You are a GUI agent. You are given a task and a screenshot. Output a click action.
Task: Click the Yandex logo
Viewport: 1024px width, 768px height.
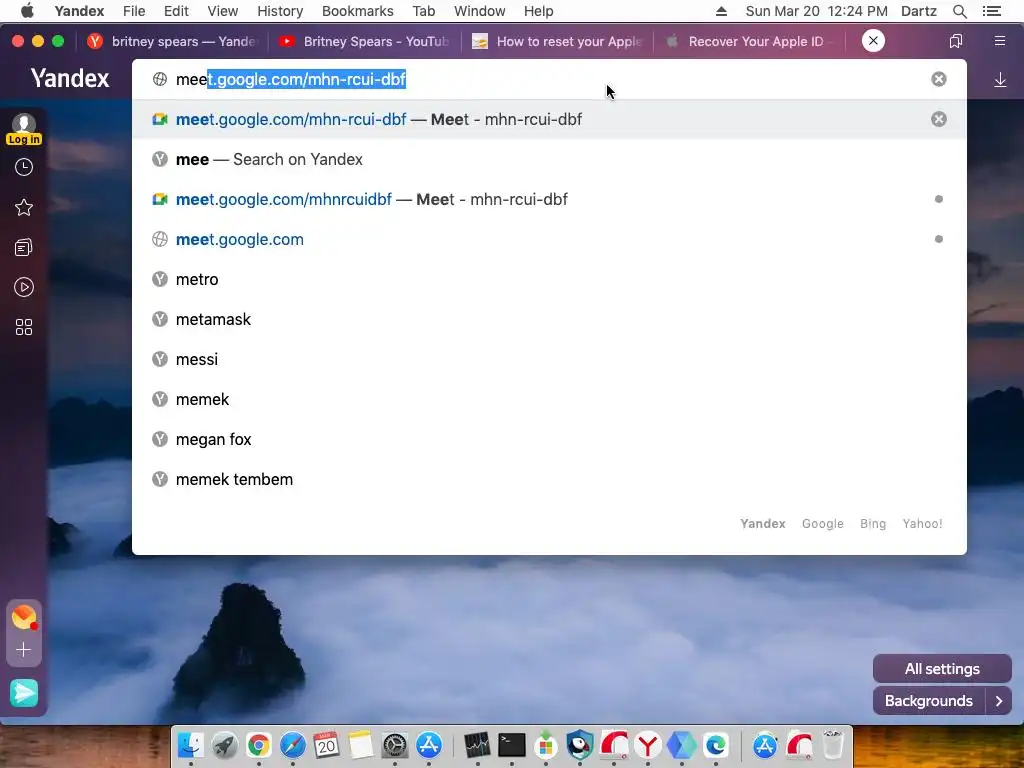[70, 78]
